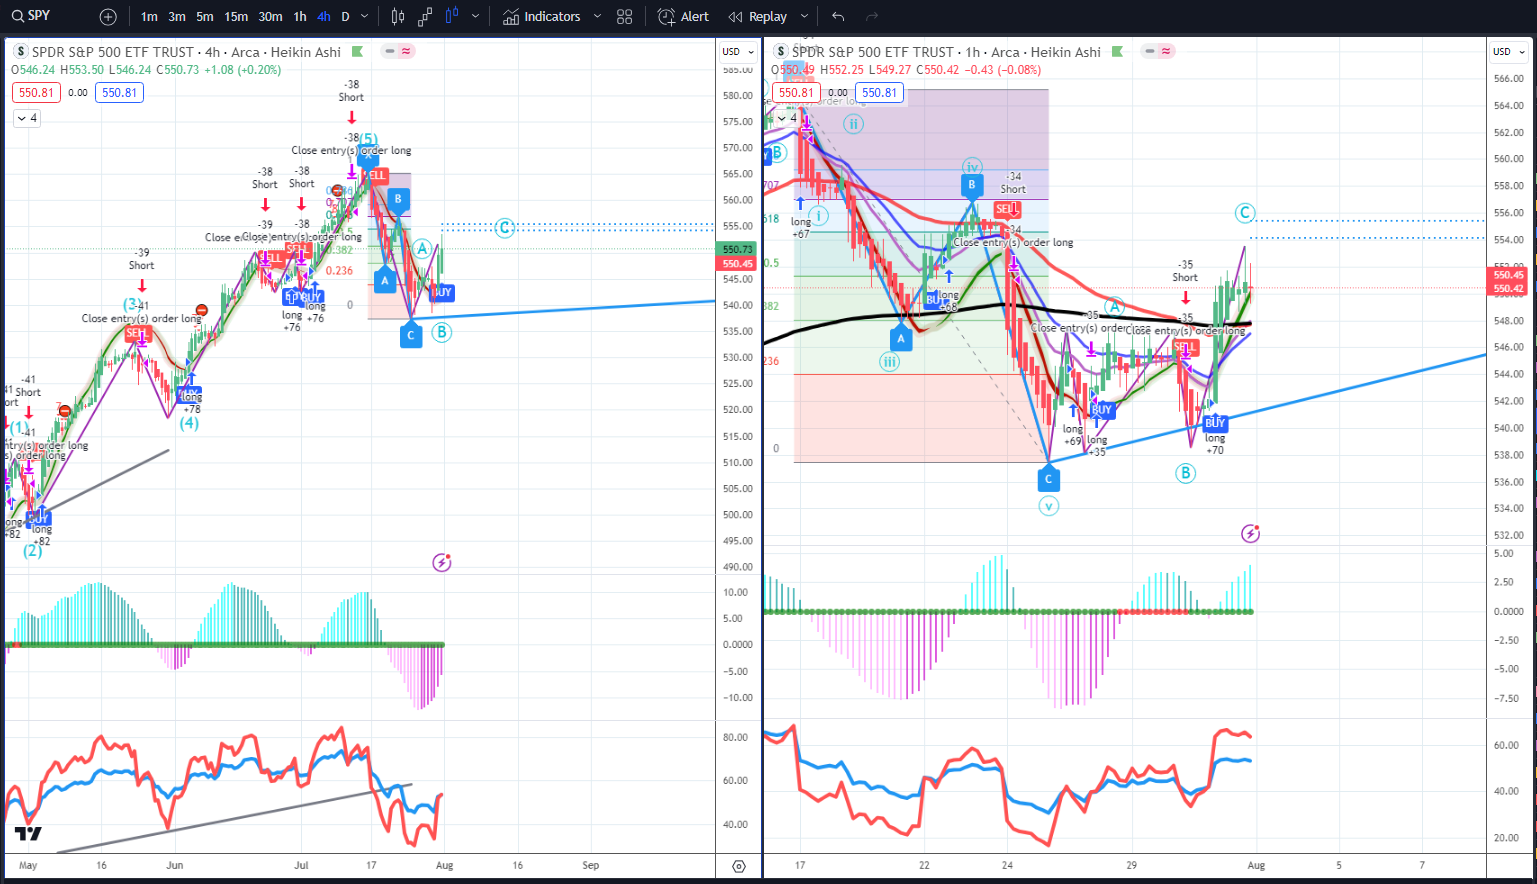Click the blue A label at 1h low
Viewport: 1537px width, 884px height.
[901, 338]
